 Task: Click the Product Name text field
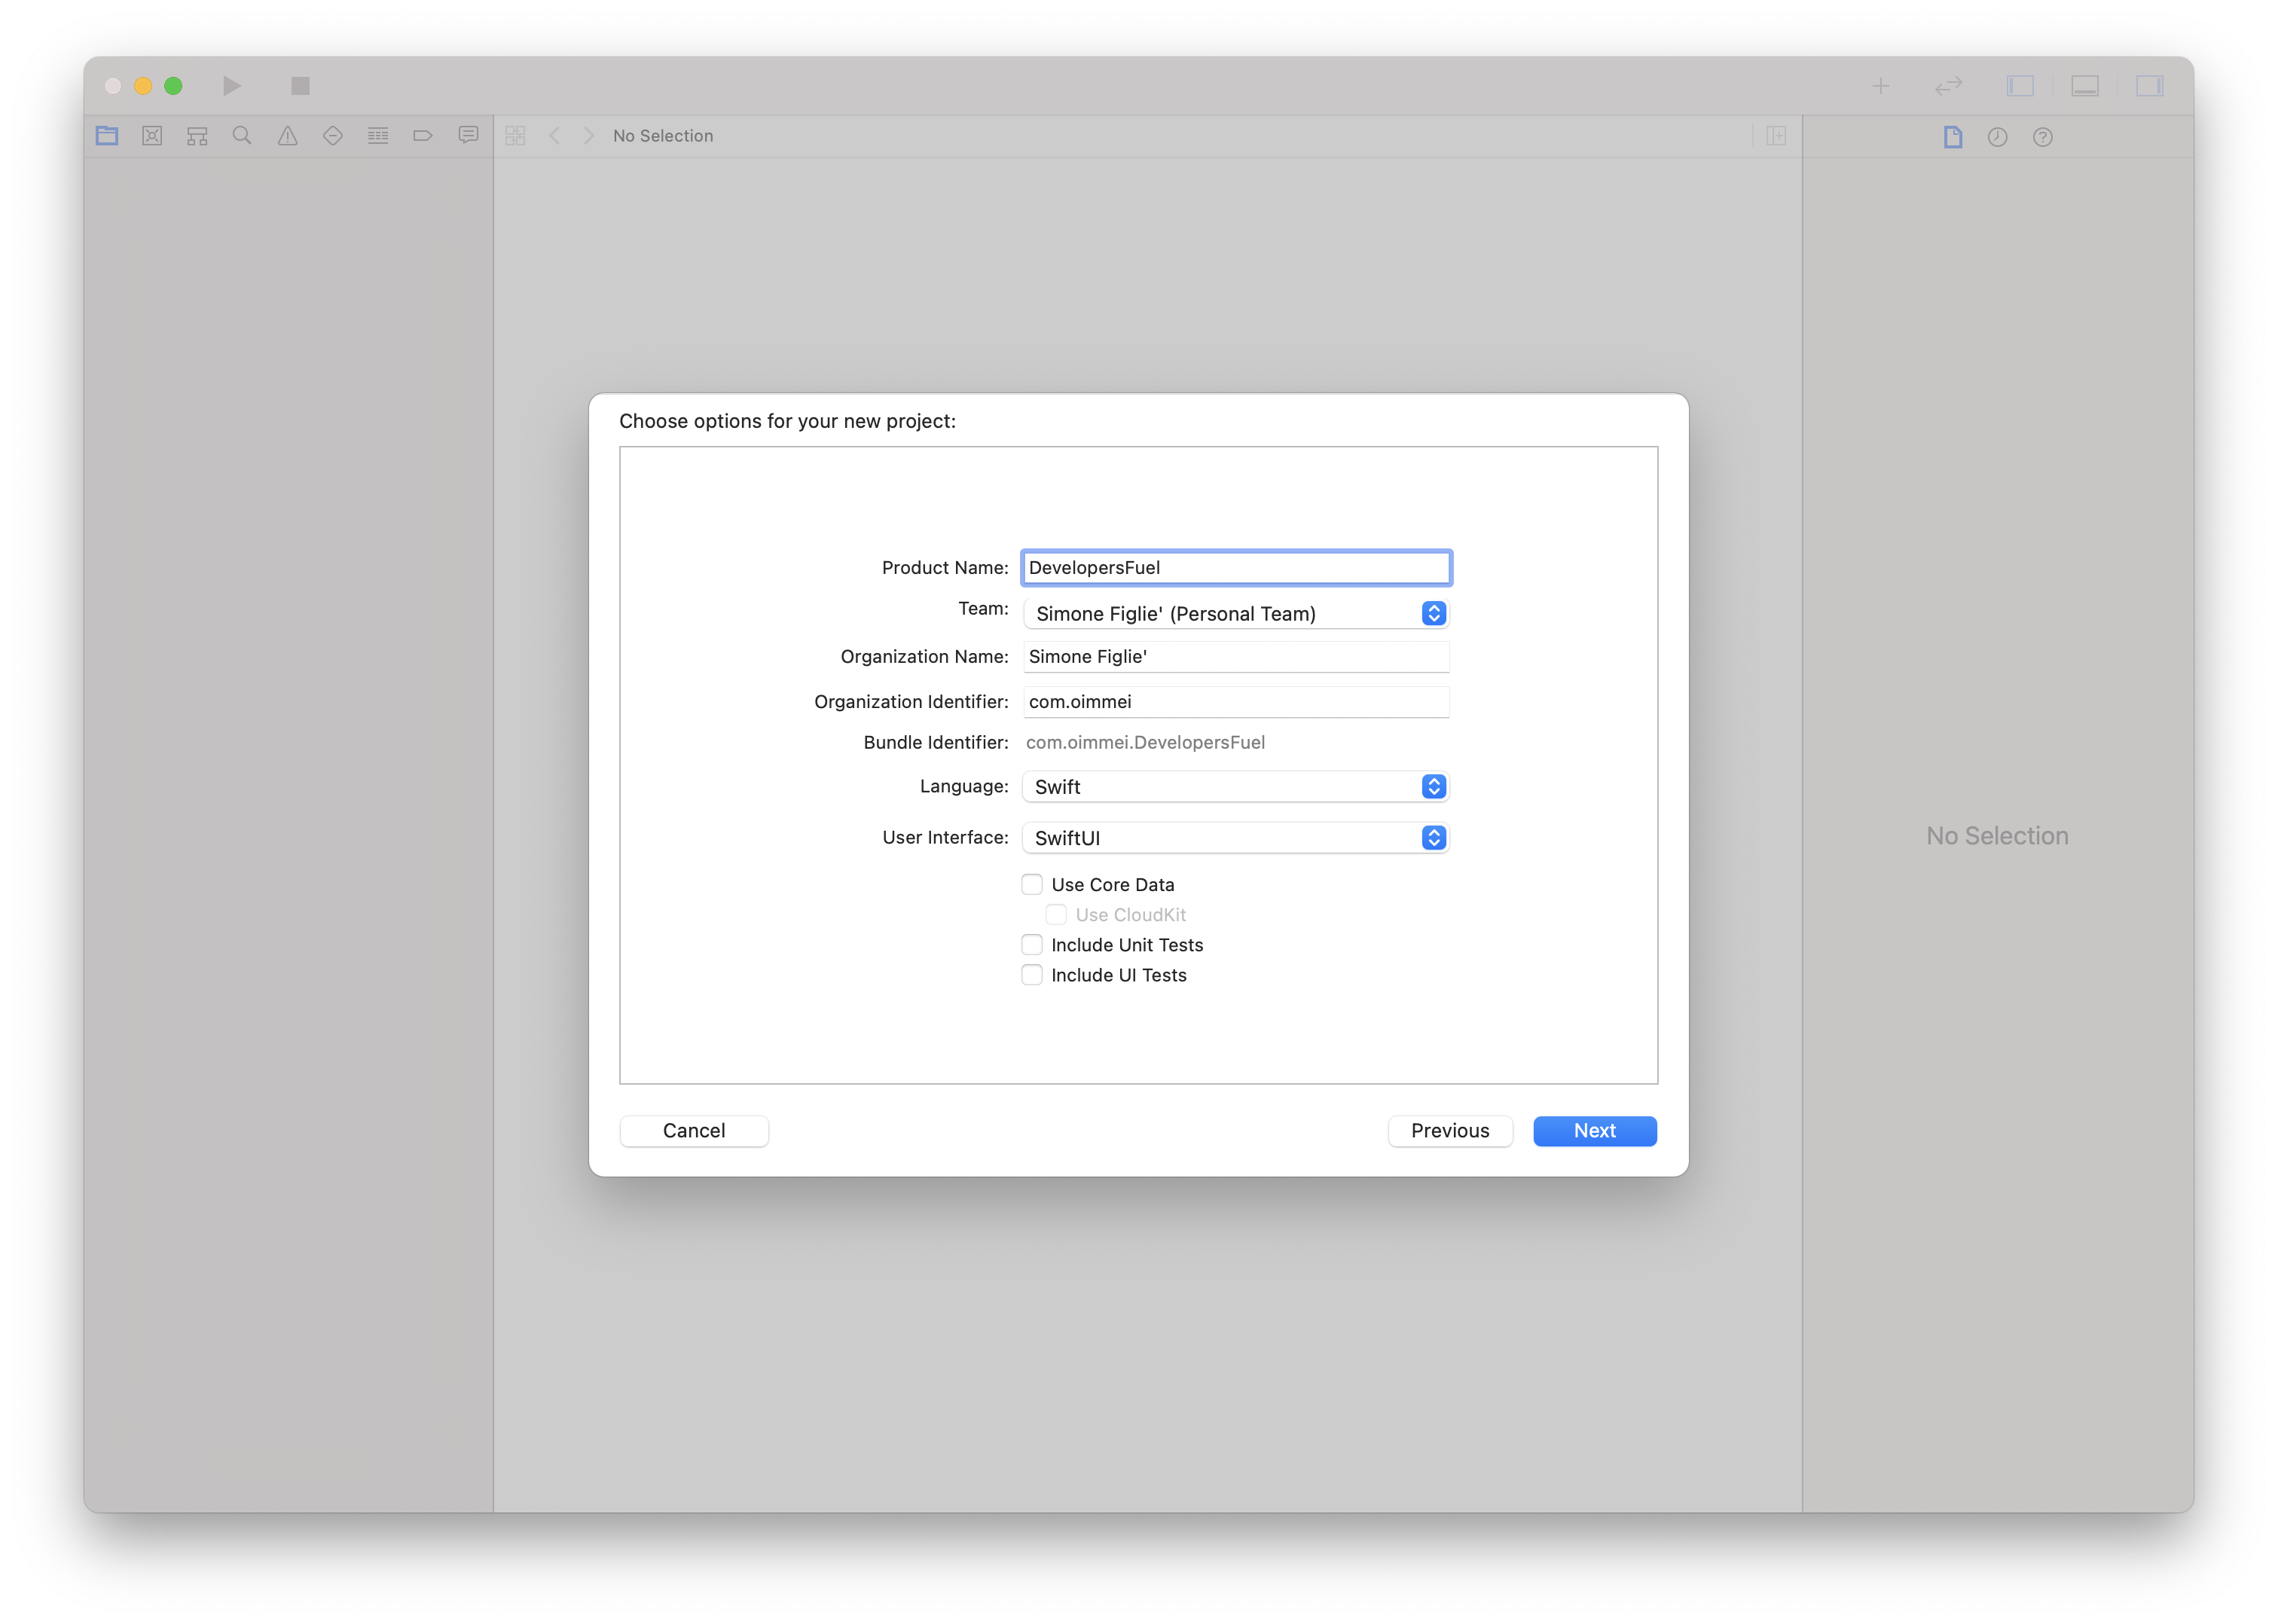pyautogui.click(x=1236, y=568)
